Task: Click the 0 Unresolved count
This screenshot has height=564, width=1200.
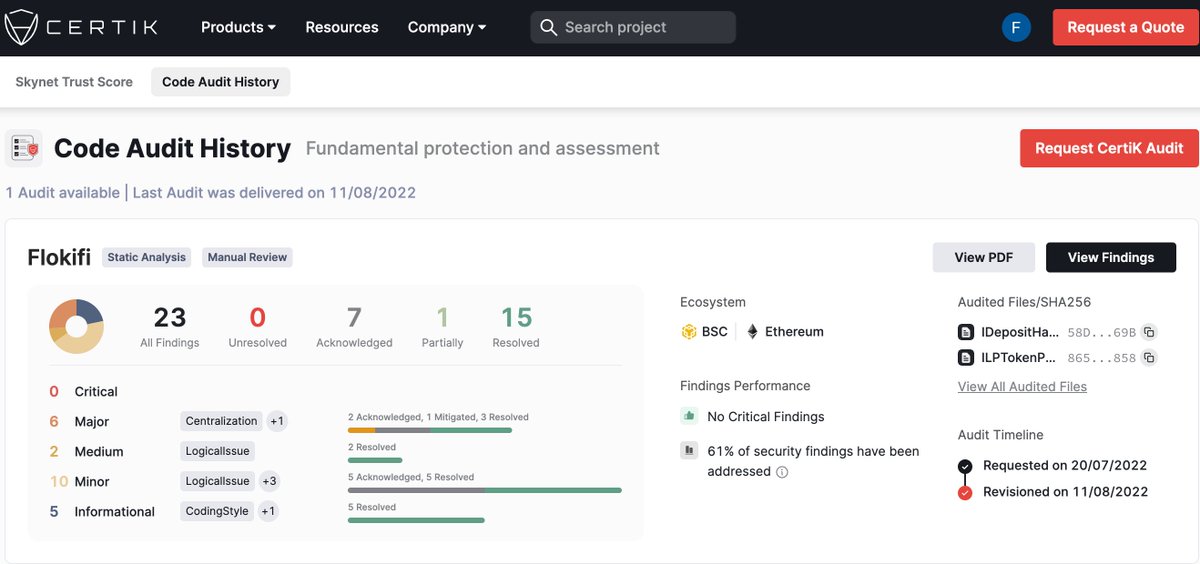Action: point(257,326)
